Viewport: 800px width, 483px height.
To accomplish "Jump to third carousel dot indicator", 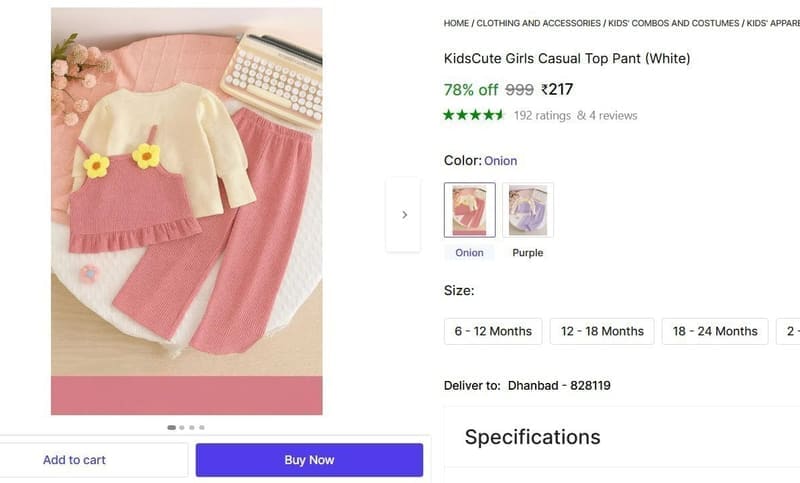I will pyautogui.click(x=192, y=427).
